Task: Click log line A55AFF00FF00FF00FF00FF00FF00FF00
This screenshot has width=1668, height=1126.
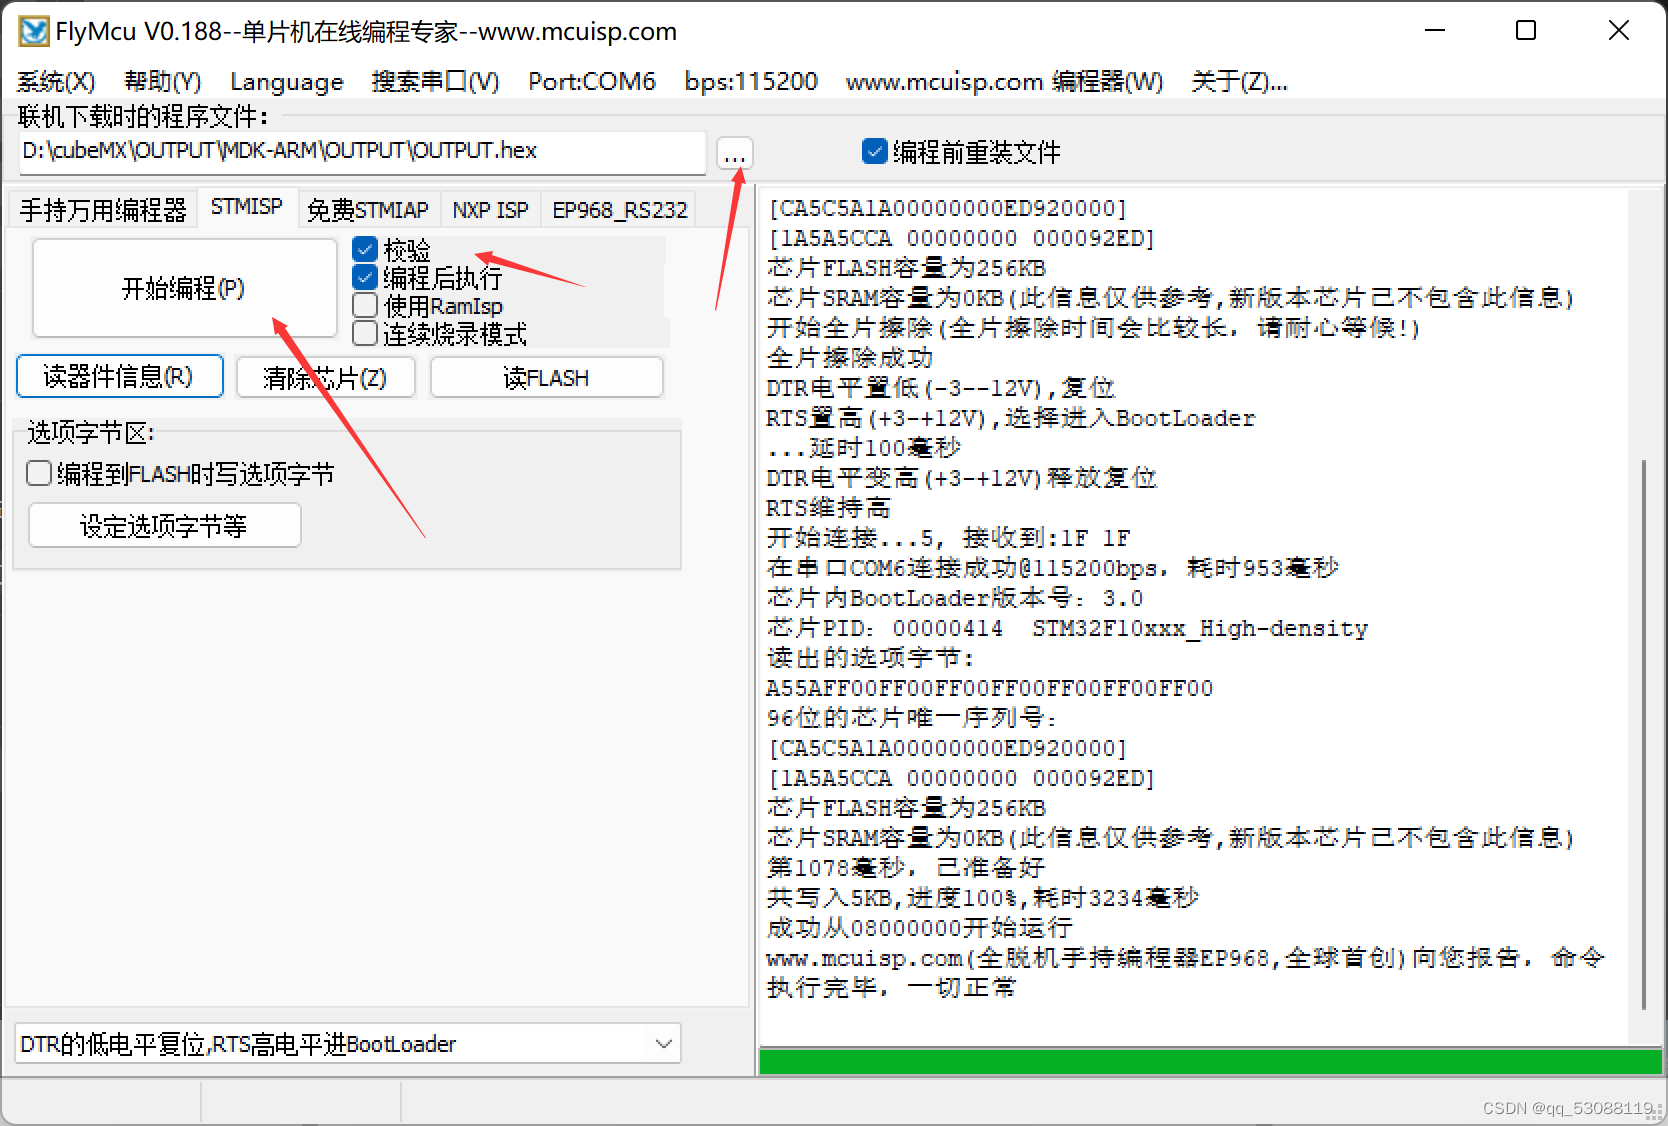Action: coord(990,688)
